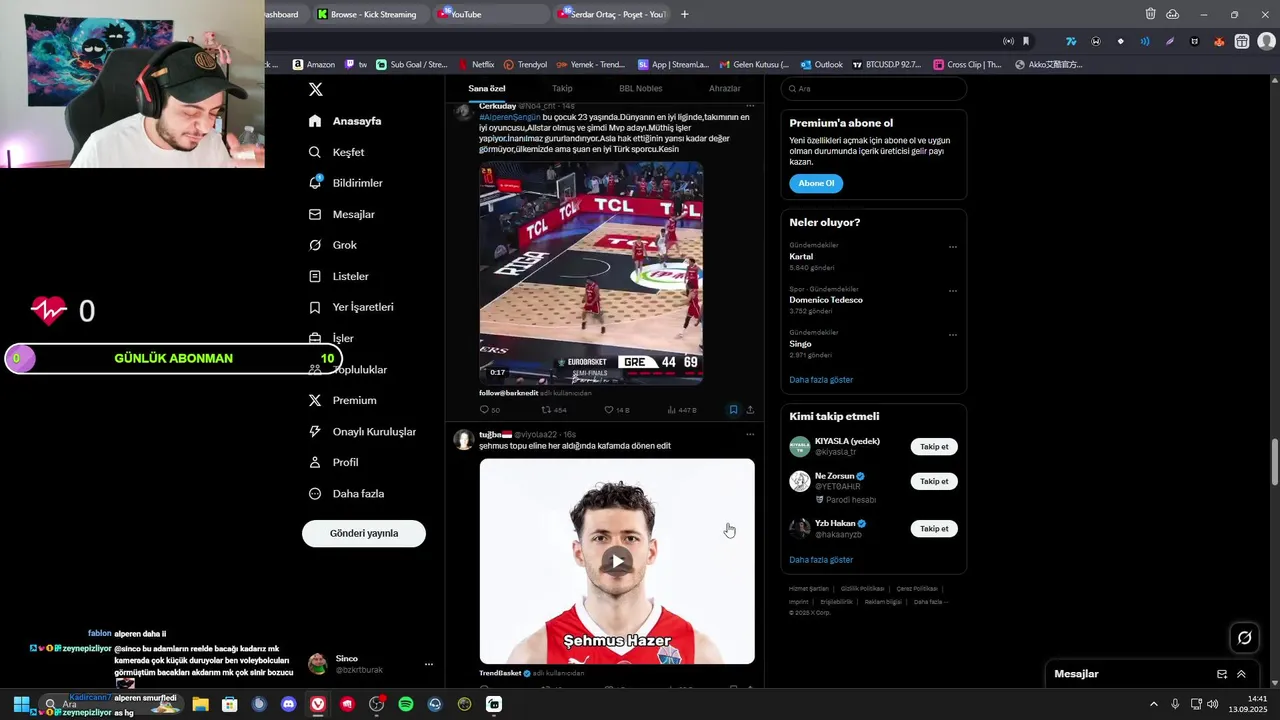
Task: Click the Ara search field on X
Action: click(874, 89)
